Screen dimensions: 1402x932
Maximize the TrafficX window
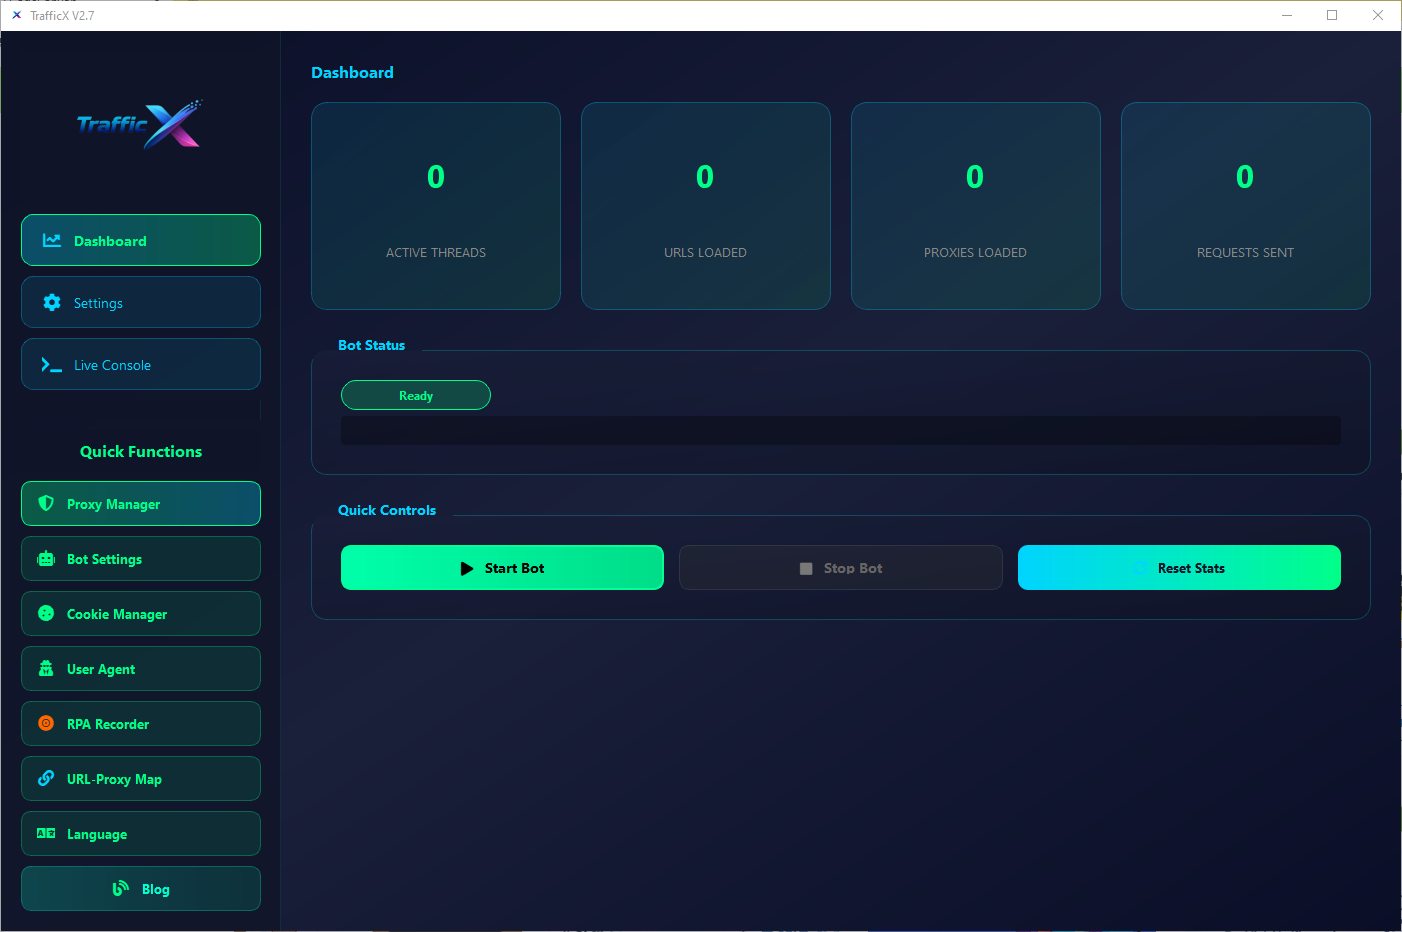(x=1332, y=15)
